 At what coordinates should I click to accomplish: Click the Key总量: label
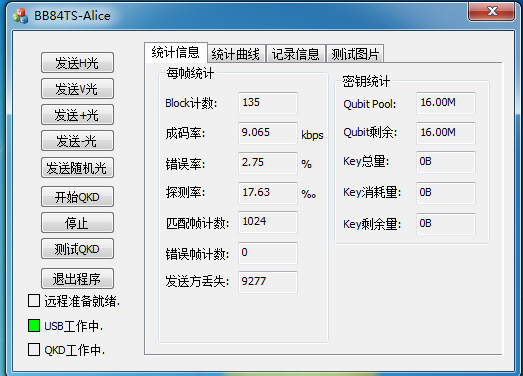tap(366, 161)
